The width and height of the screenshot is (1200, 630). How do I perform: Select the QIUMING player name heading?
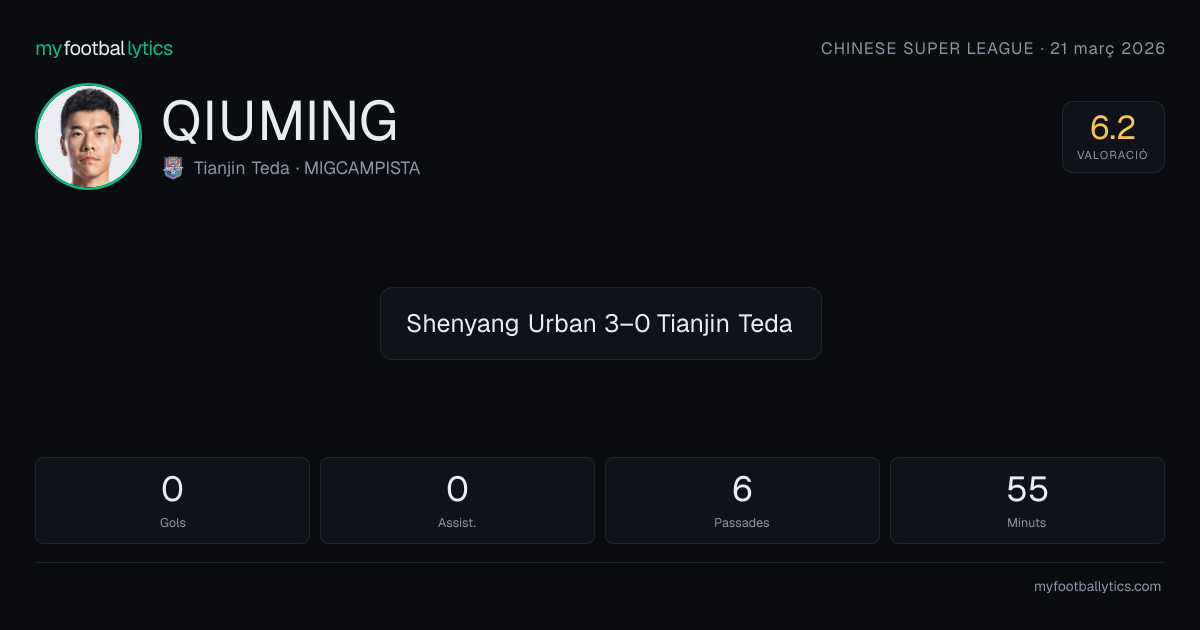click(280, 122)
